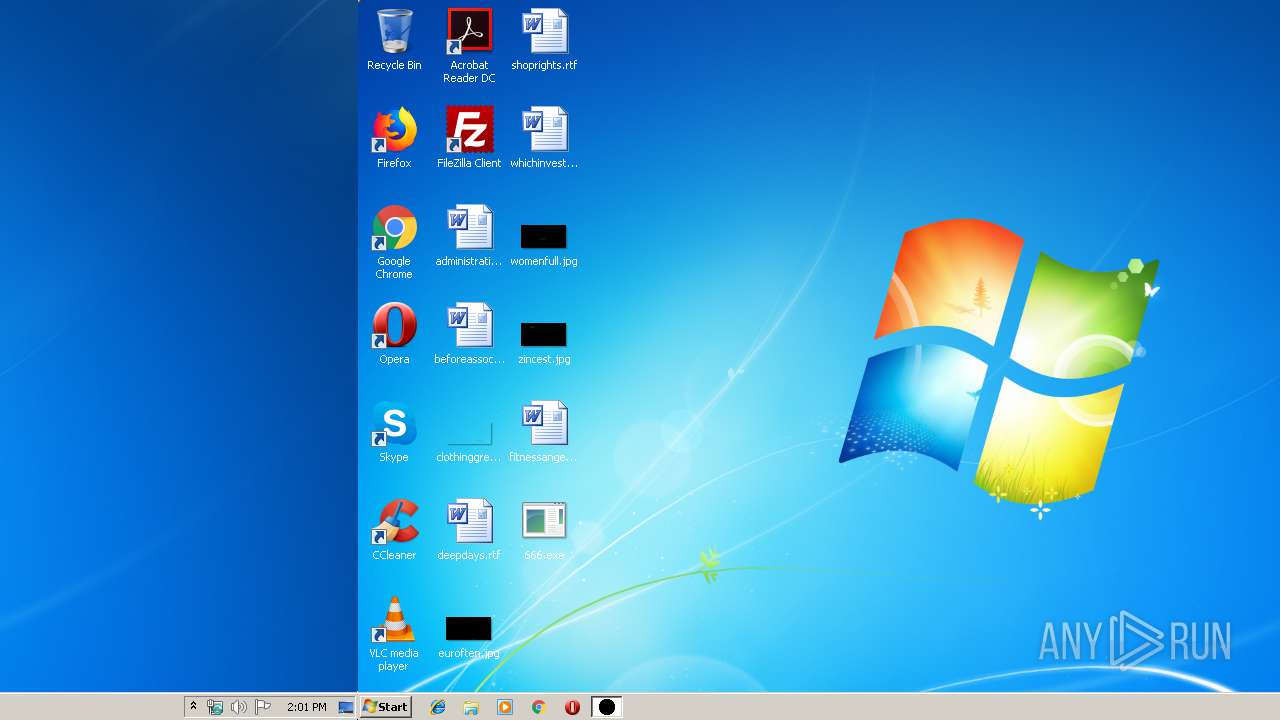Open network status tray icon
This screenshot has width=1280, height=720.
pos(214,707)
